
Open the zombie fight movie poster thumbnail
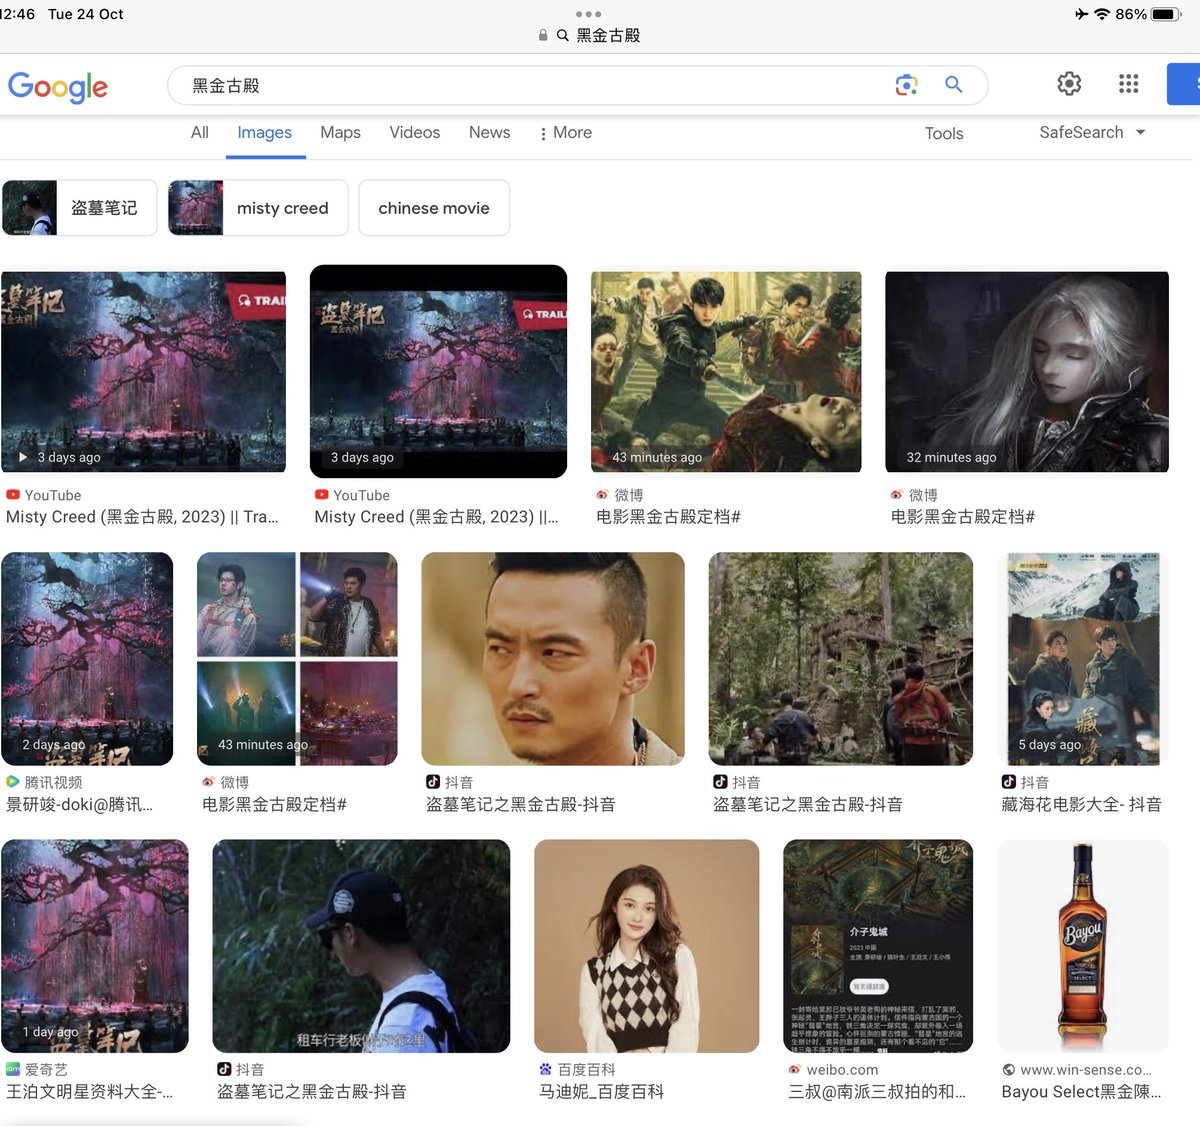(x=726, y=371)
